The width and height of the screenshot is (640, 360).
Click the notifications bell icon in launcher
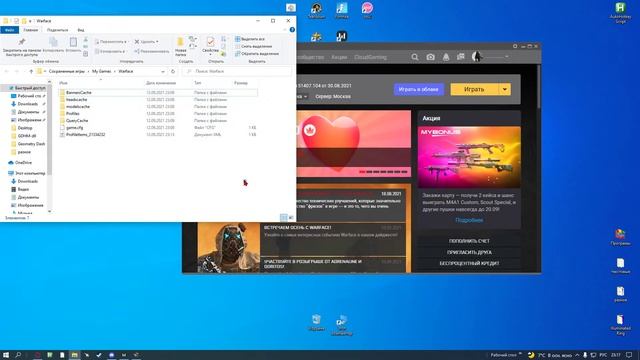coord(446,57)
